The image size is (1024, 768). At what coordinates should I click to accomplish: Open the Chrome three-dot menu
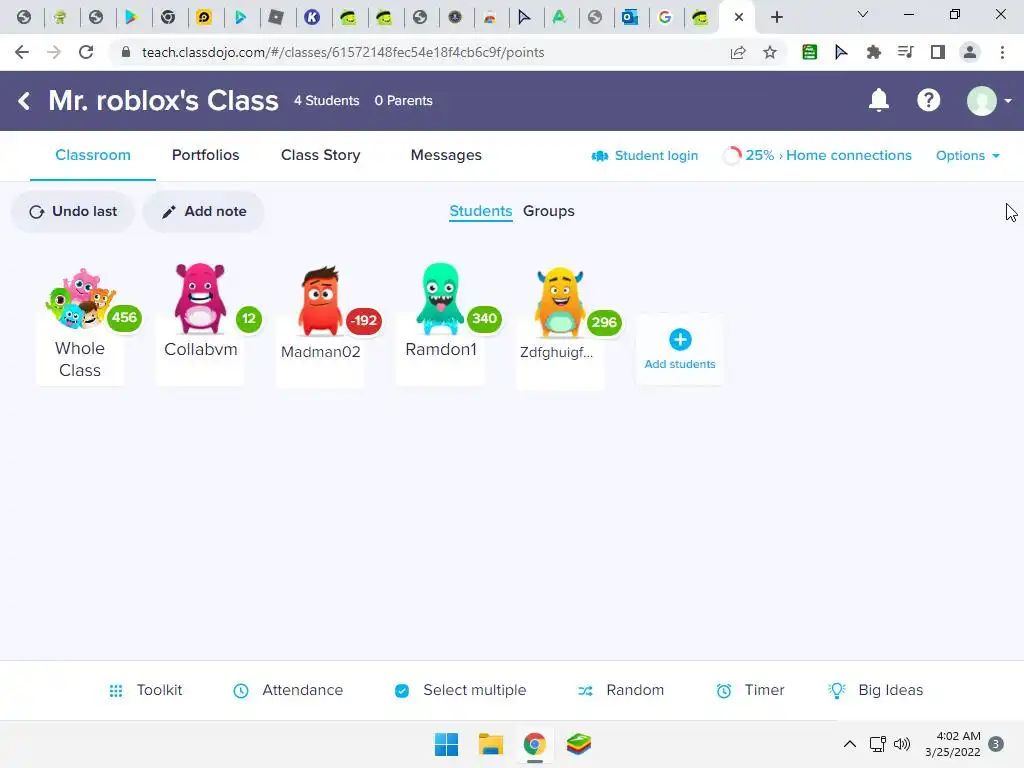[1002, 52]
